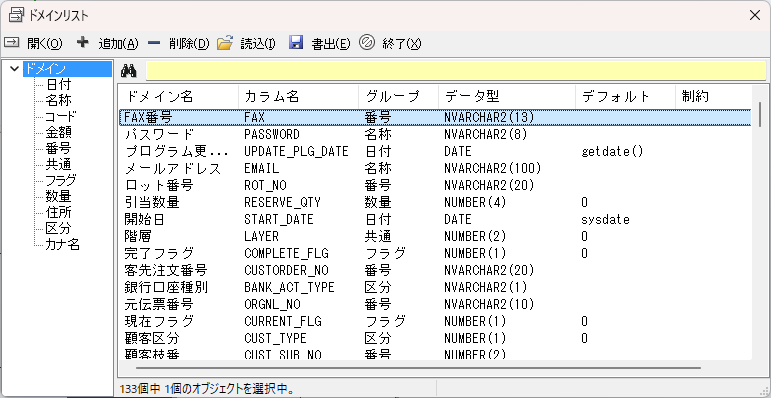Select the 現在フラグ row
771x398 pixels.
[x=435, y=321]
